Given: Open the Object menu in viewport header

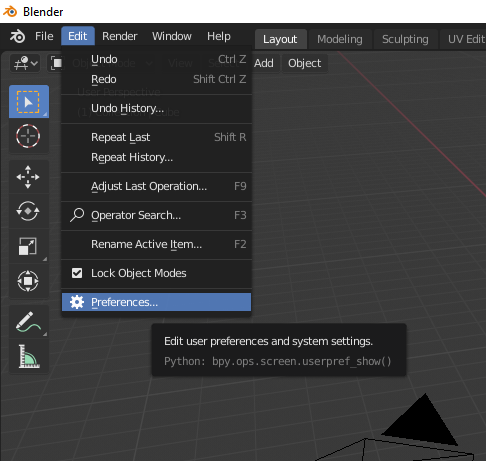Looking at the screenshot, I should (x=305, y=63).
